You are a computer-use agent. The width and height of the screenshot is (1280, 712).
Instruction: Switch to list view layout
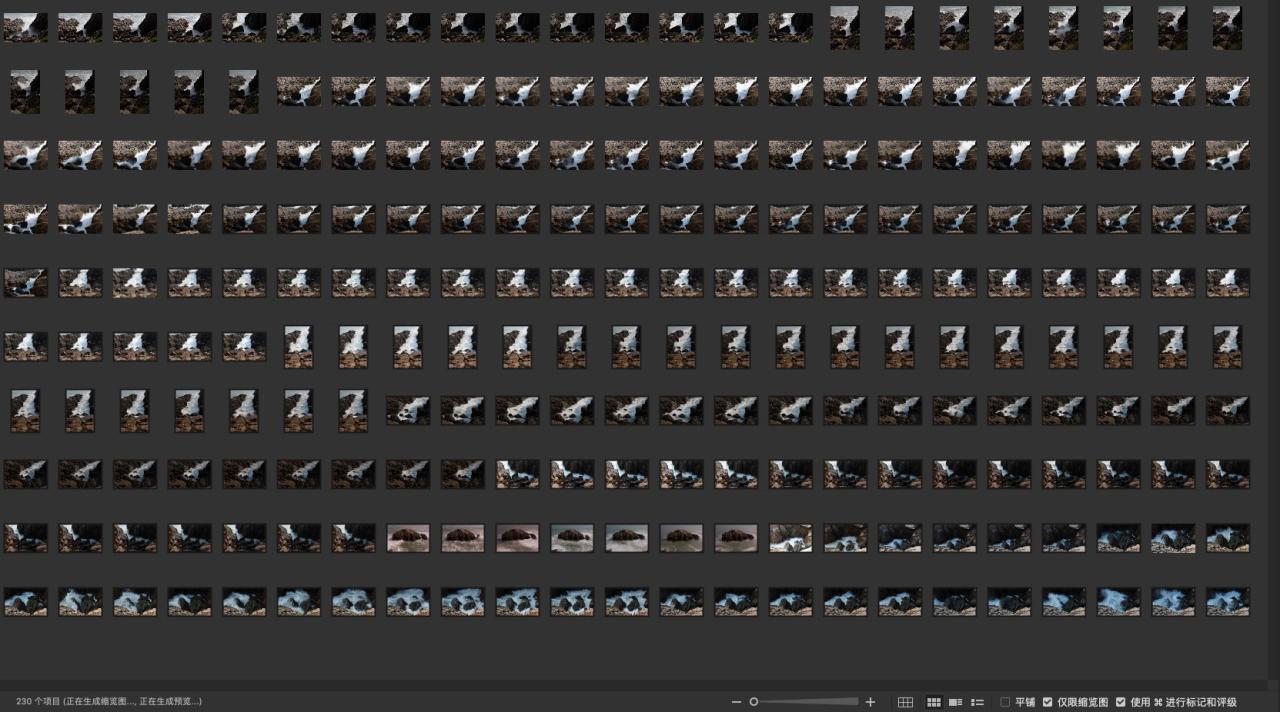pos(977,702)
